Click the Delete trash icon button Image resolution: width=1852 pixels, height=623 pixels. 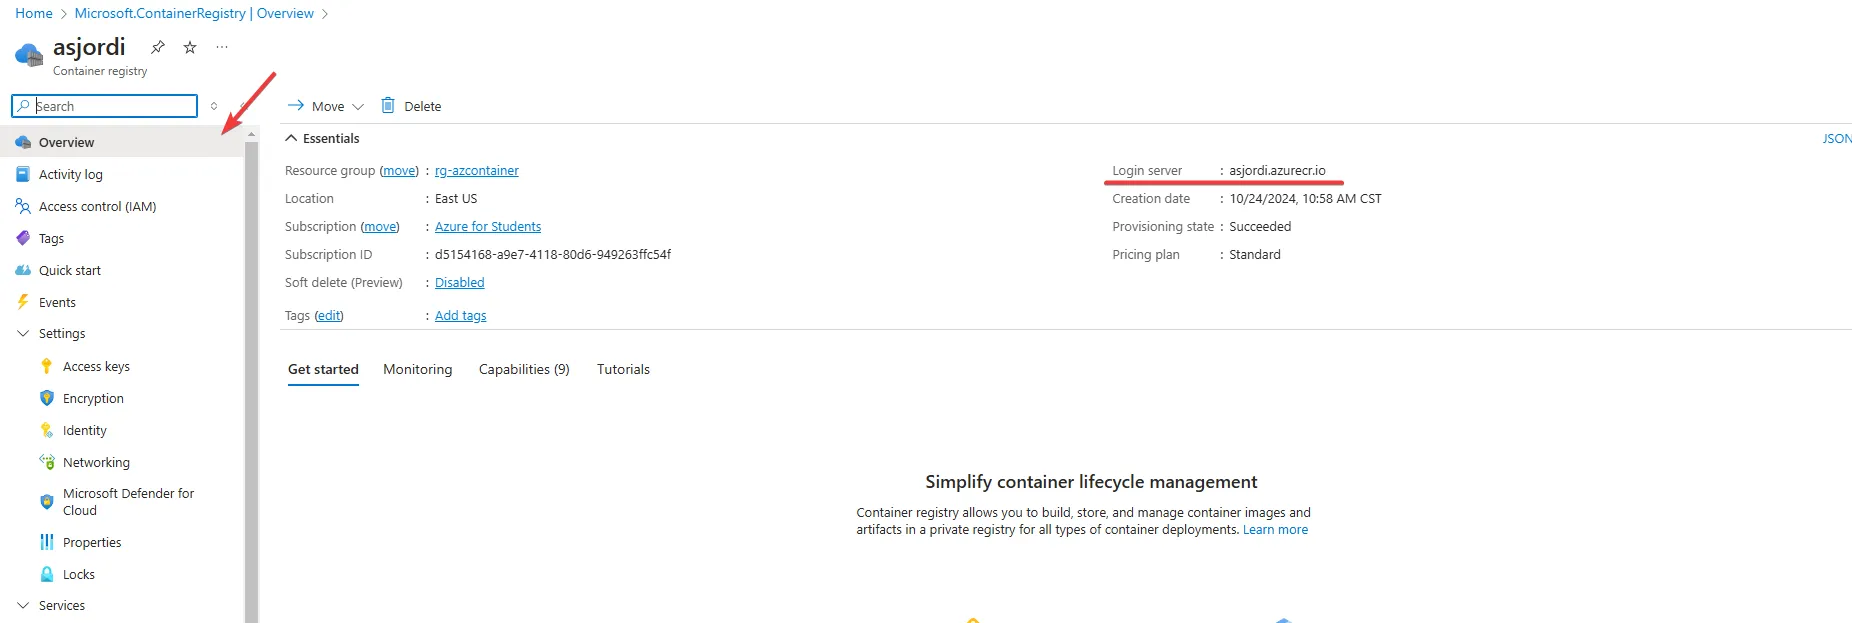pos(411,106)
